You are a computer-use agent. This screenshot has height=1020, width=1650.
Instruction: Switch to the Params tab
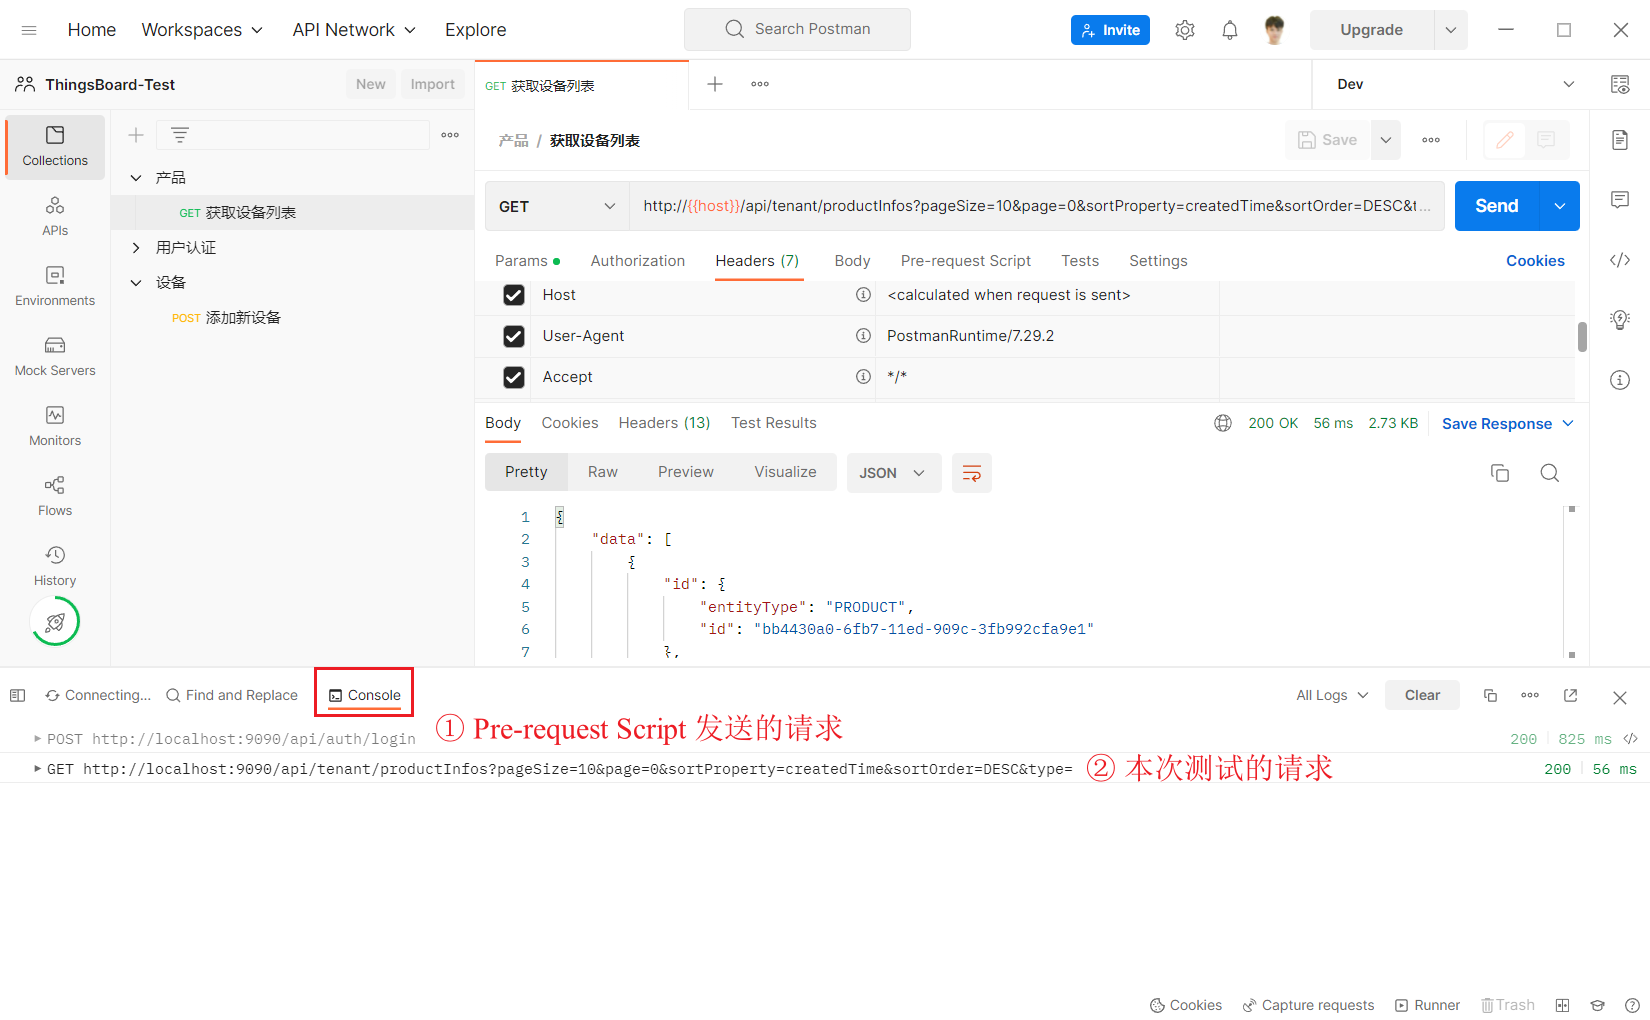click(x=527, y=261)
